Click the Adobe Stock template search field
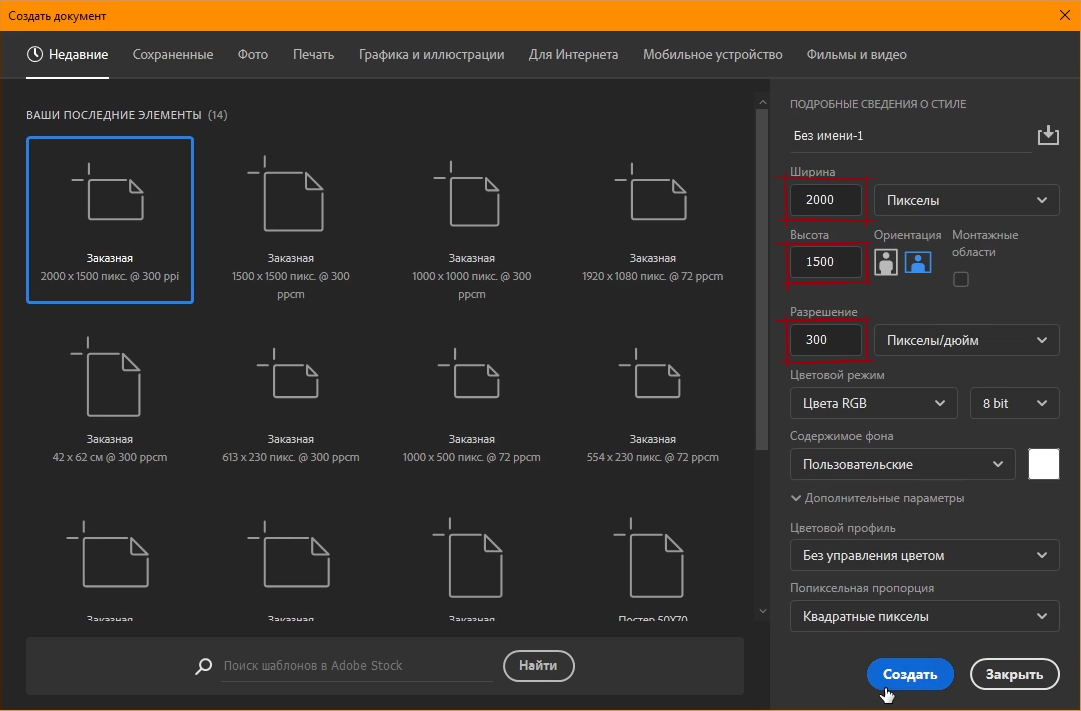Image resolution: width=1081 pixels, height=711 pixels. click(357, 666)
